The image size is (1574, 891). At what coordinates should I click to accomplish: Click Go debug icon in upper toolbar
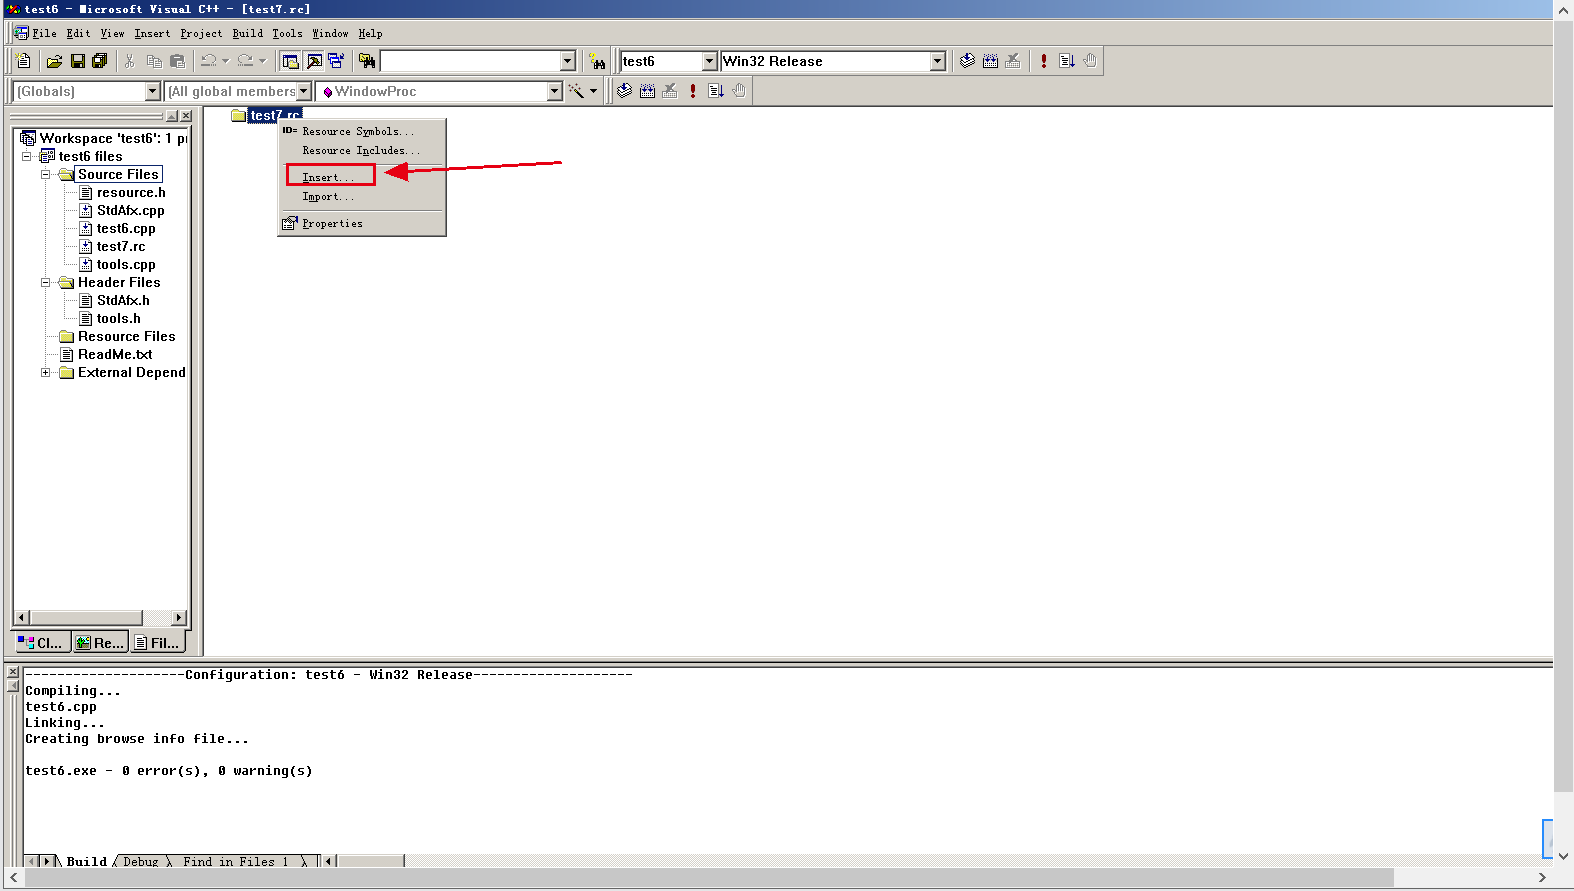pos(1067,61)
